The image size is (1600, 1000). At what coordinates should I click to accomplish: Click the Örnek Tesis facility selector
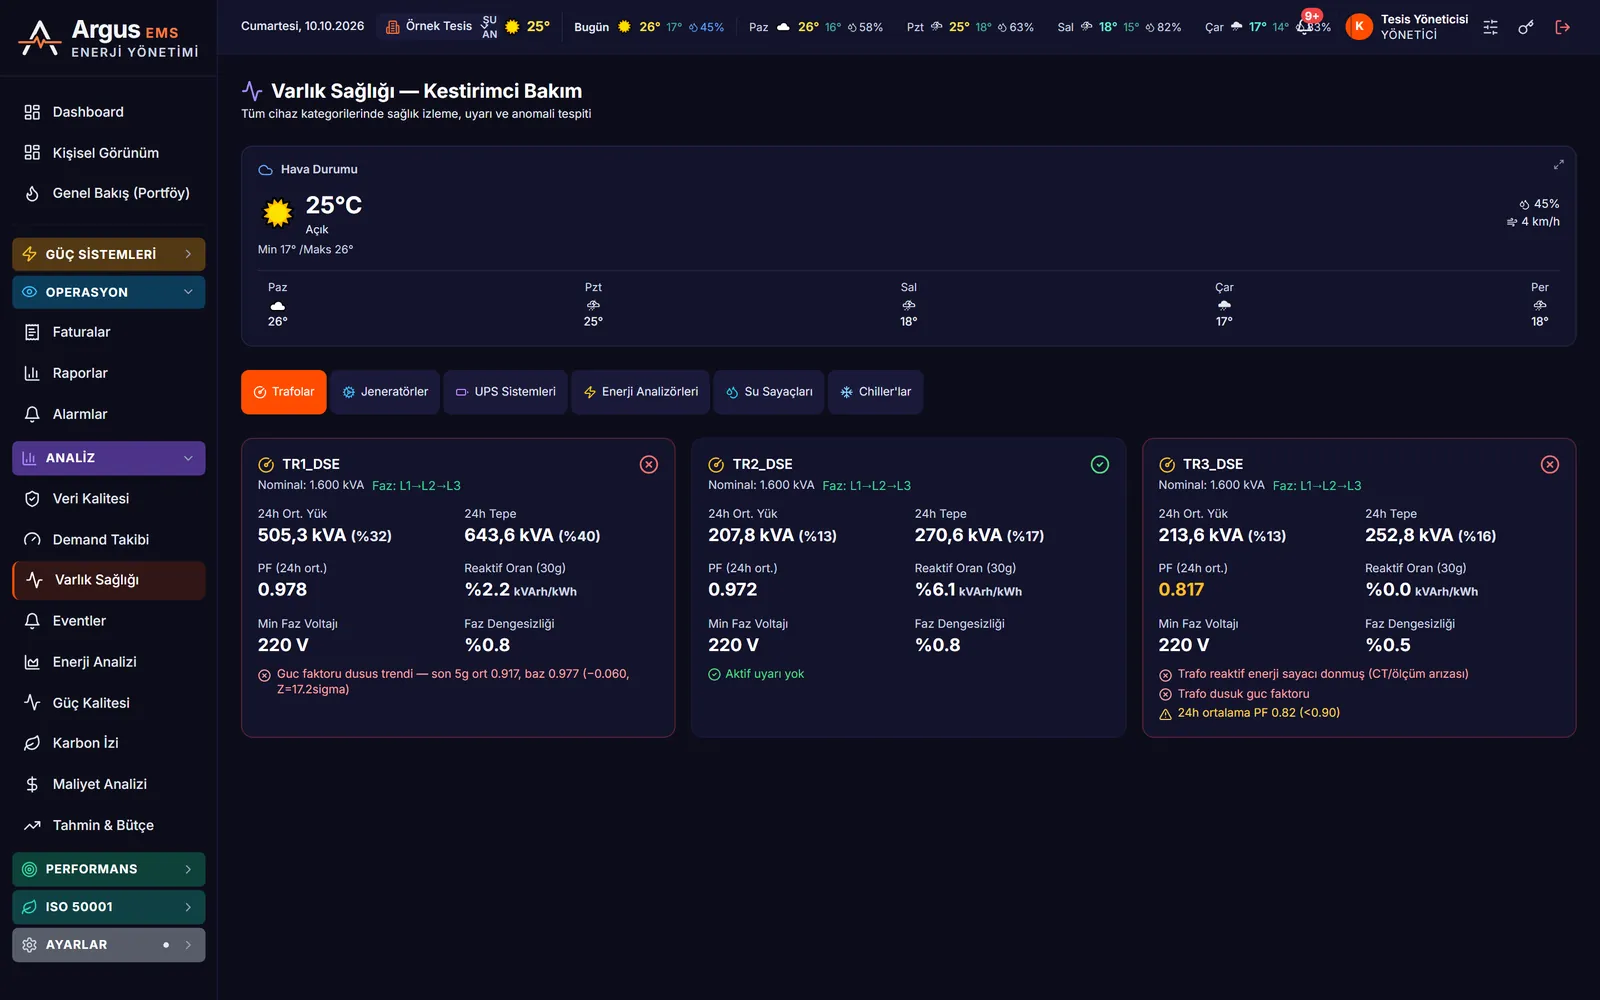pos(440,27)
